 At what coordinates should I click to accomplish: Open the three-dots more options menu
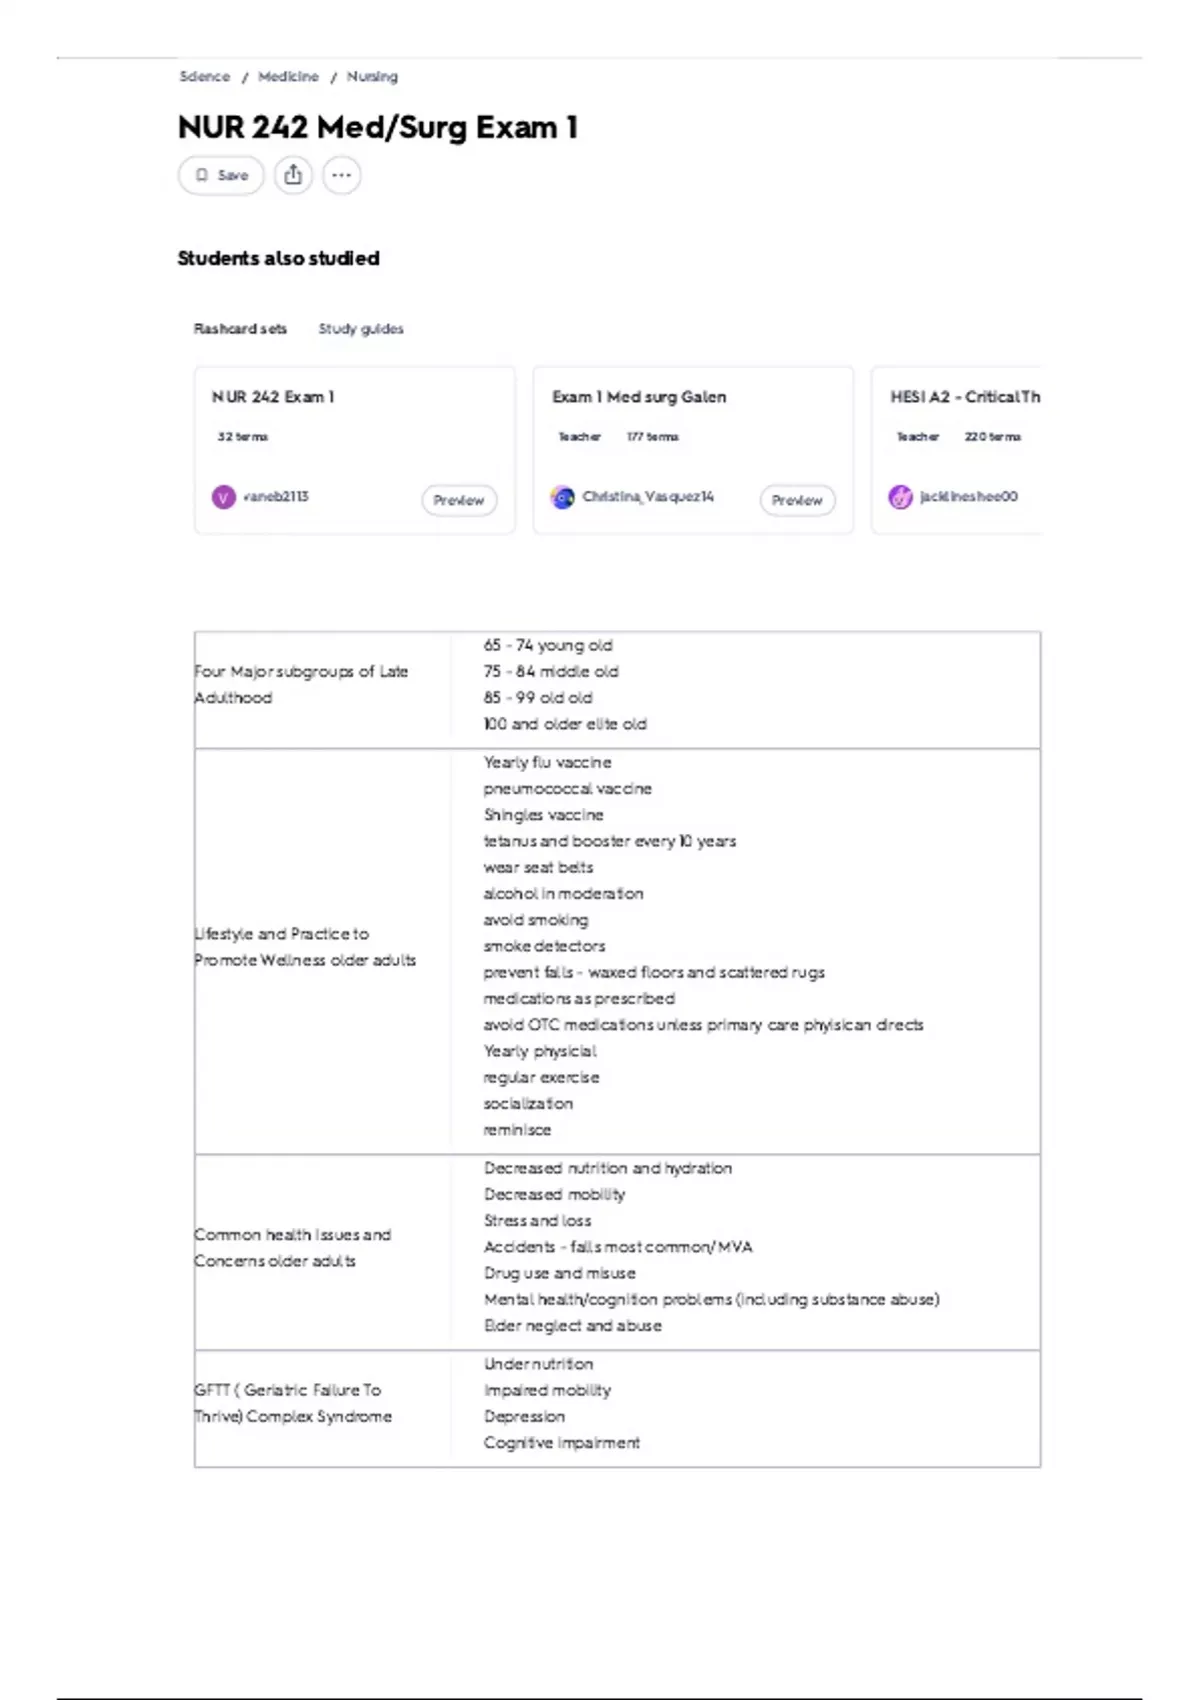click(342, 175)
